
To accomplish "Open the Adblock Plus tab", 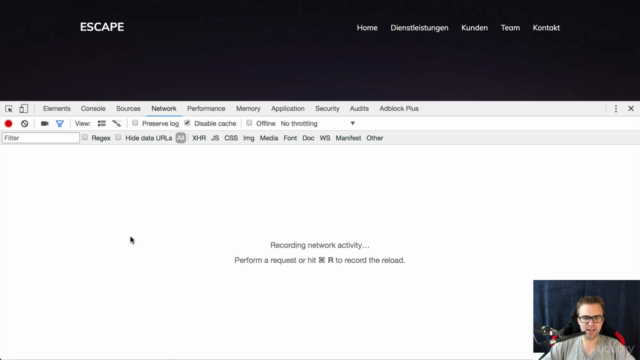I will [399, 109].
